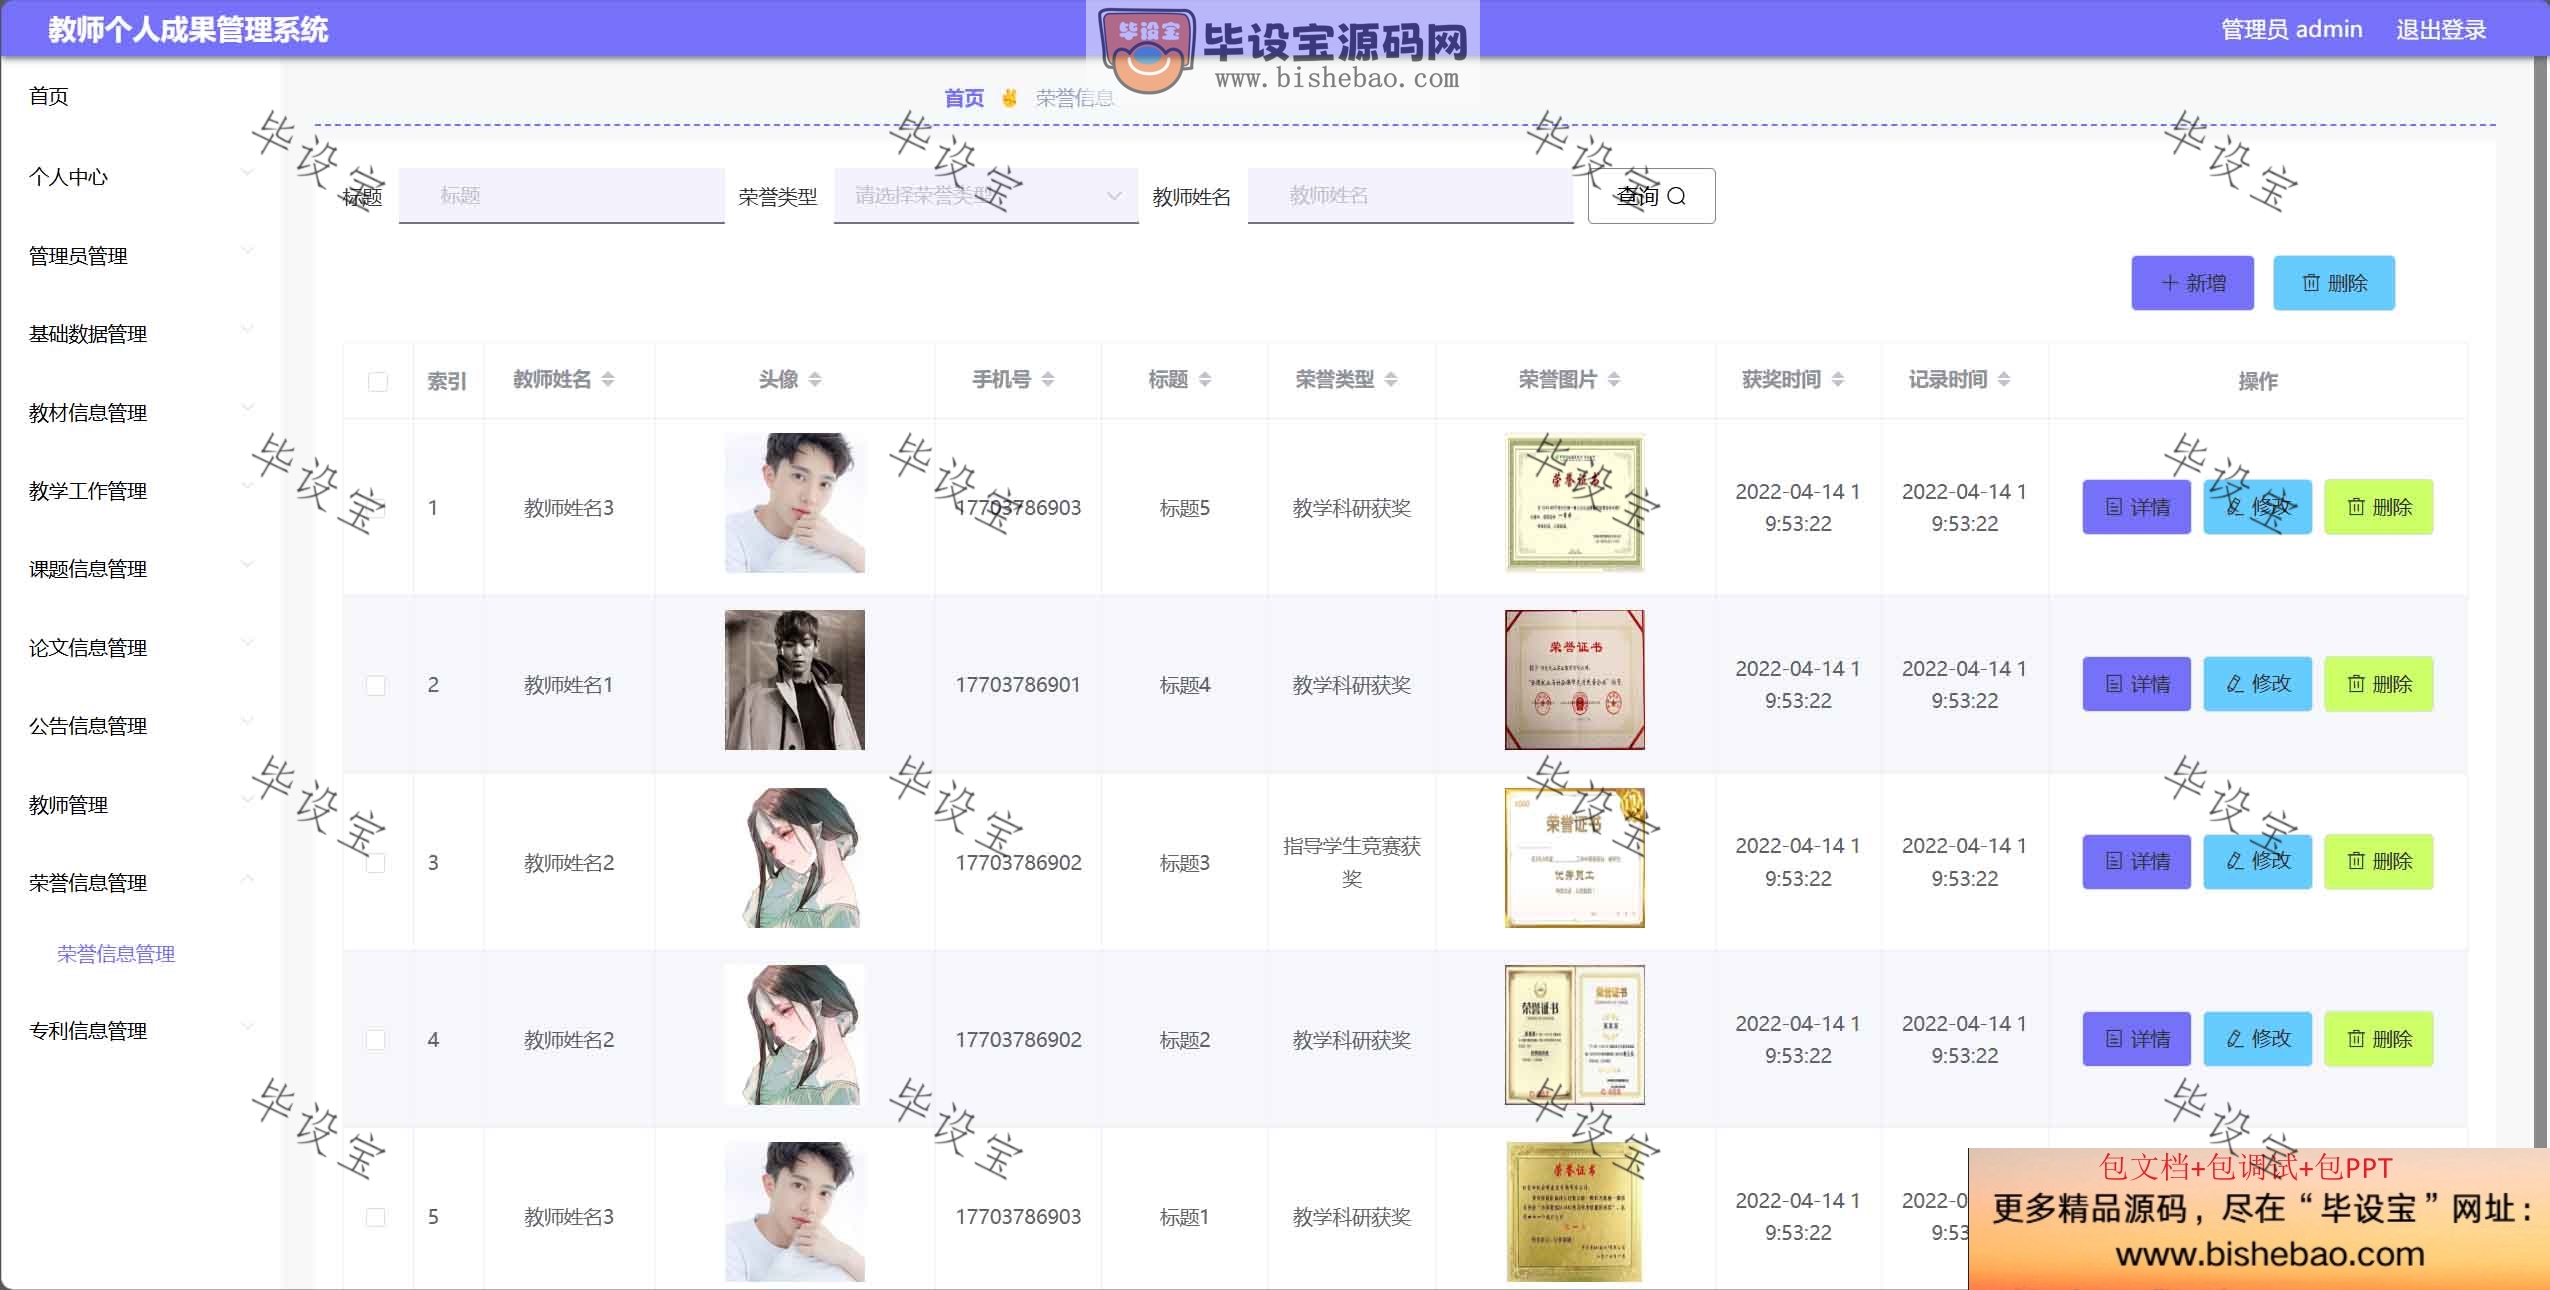Click 修改 for row 标题2
Viewport: 2550px width, 1290px height.
point(2257,1039)
